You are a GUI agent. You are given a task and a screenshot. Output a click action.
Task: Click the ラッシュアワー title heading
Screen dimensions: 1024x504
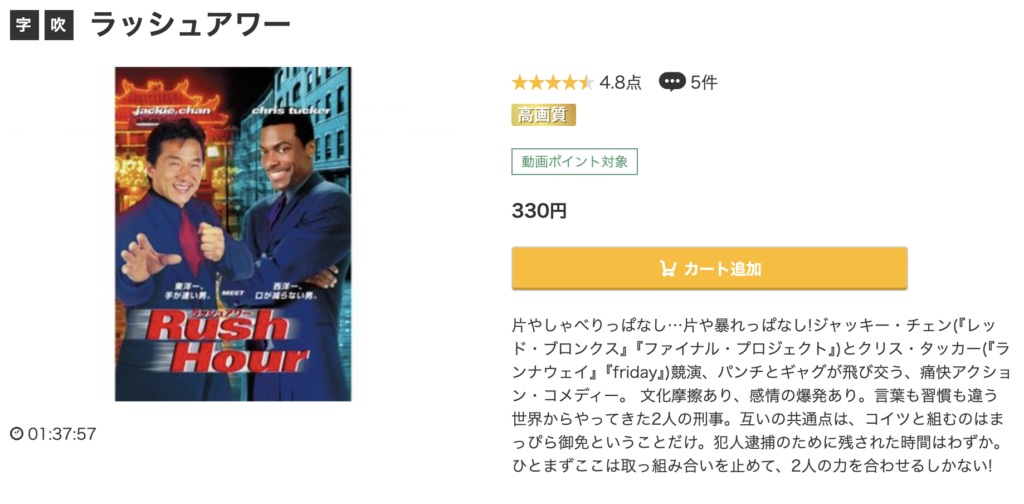(x=190, y=25)
